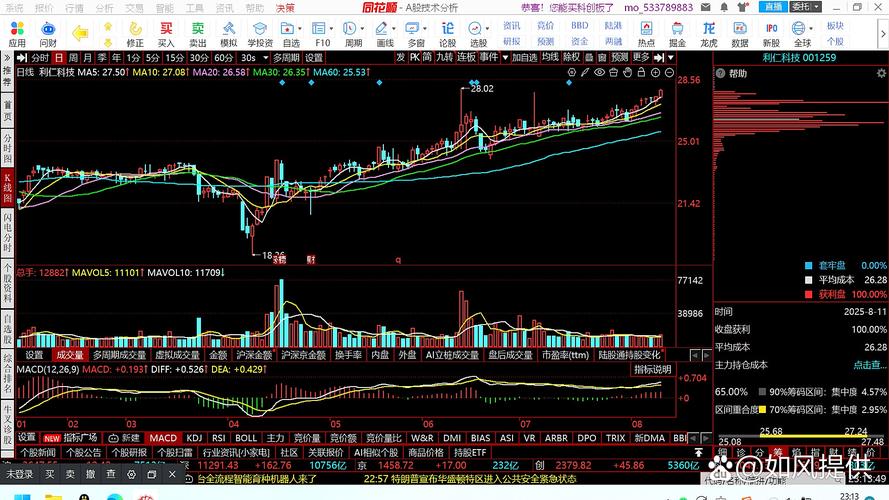Expand left sidebar double chevron
The width and height of the screenshot is (889, 500).
(x=7, y=57)
